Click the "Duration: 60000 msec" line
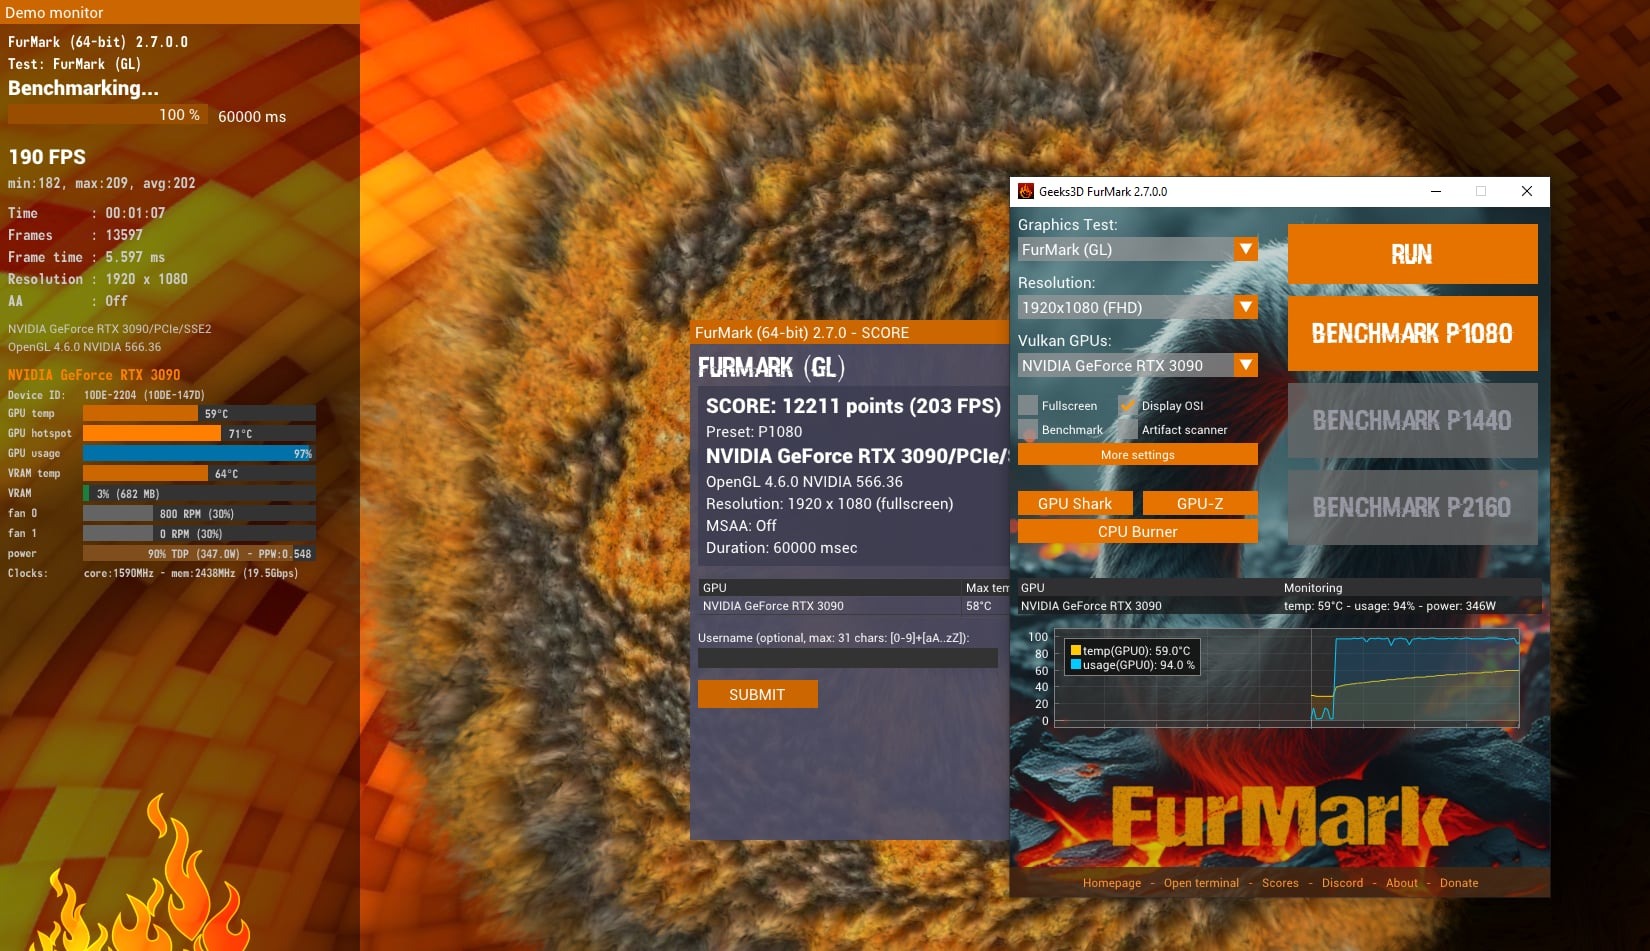 pyautogui.click(x=782, y=547)
